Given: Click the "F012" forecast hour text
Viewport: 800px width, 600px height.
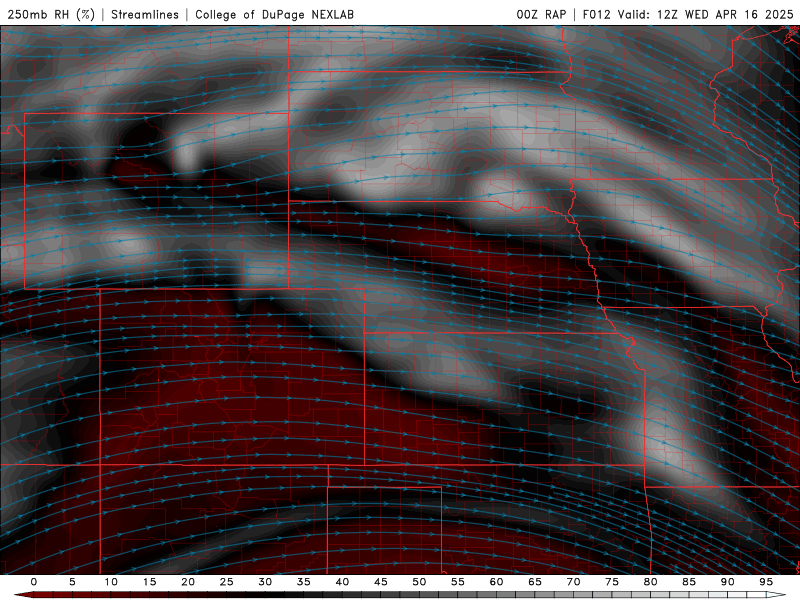Looking at the screenshot, I should [x=596, y=14].
